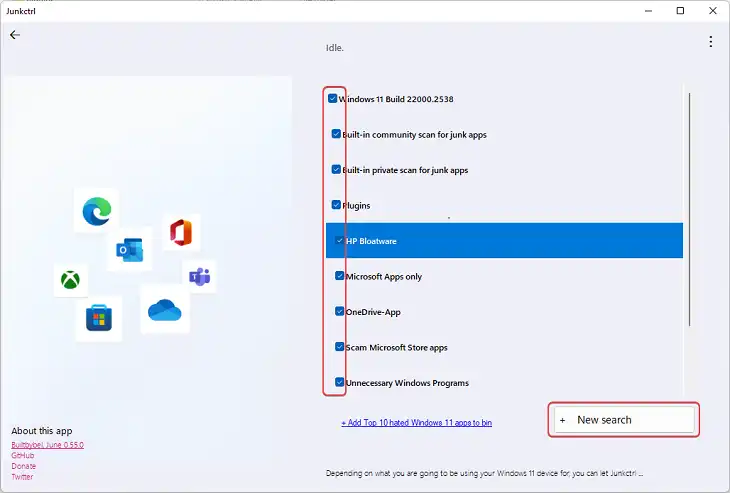Uncheck Microsoft Apps only checkbox
Image resolution: width=730 pixels, height=493 pixels.
pyautogui.click(x=339, y=276)
